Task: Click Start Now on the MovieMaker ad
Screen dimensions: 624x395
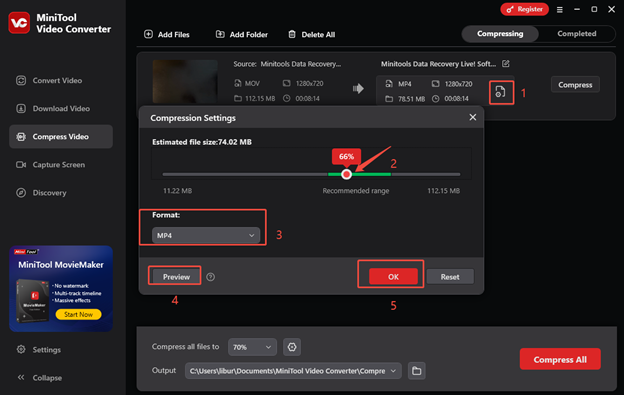Action: point(78,314)
